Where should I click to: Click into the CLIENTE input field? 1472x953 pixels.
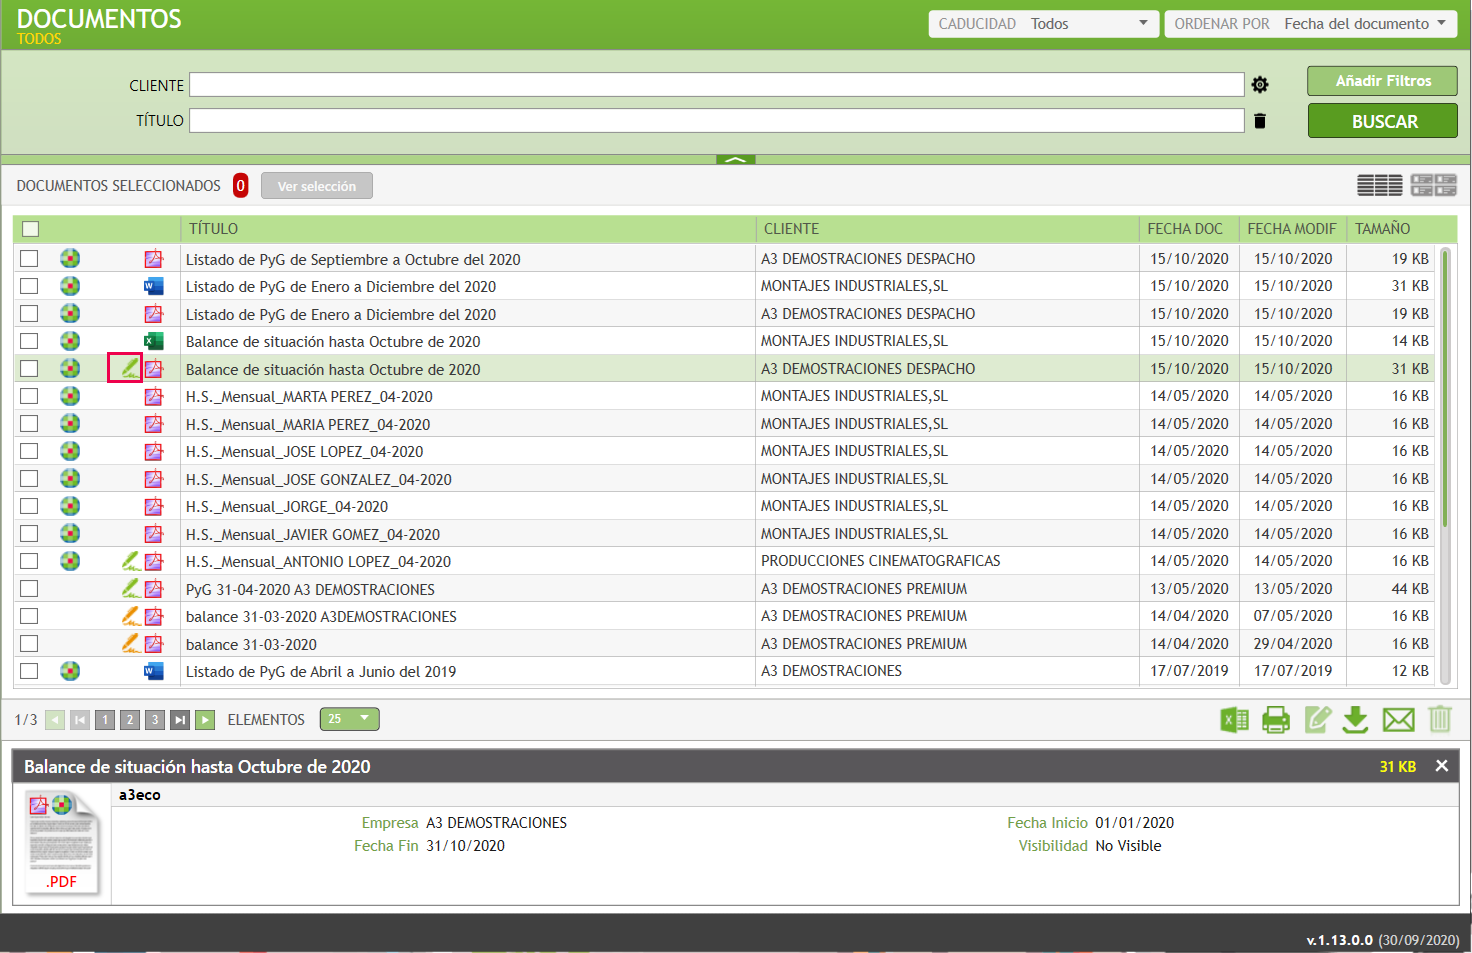717,85
